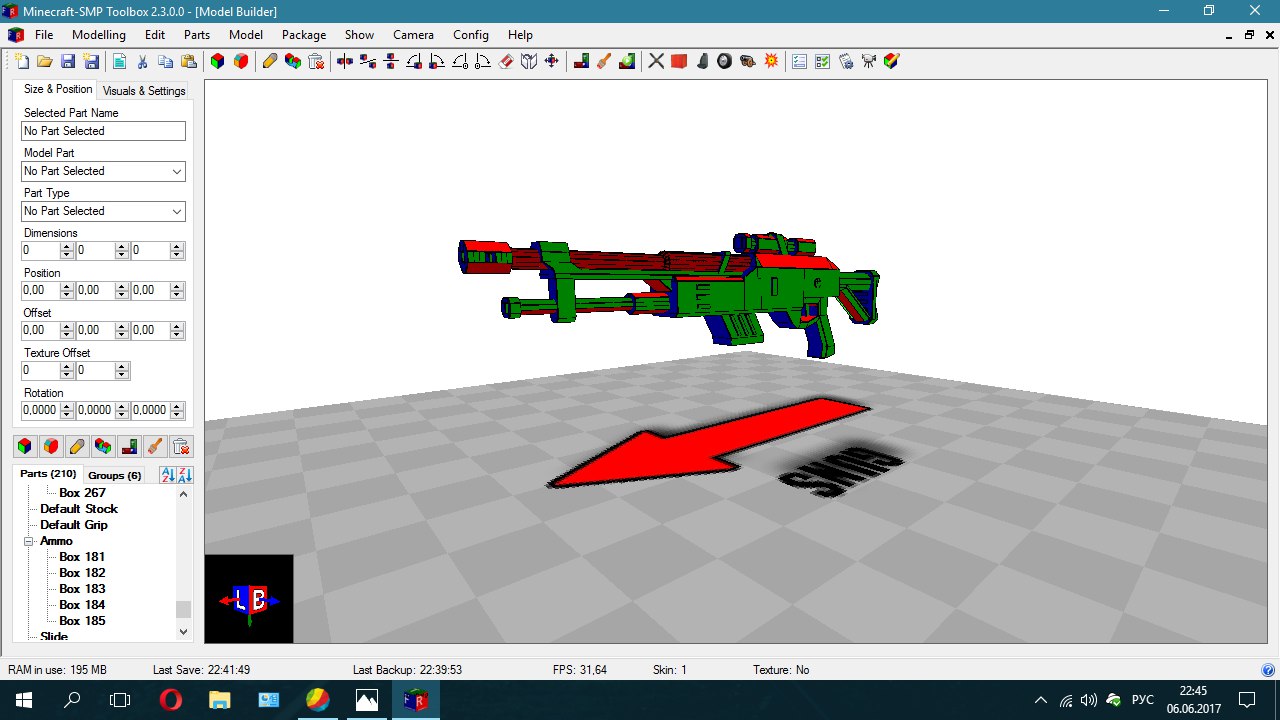Click the Selected Part Name field
Screen dimensions: 1280x720
[x=104, y=131]
